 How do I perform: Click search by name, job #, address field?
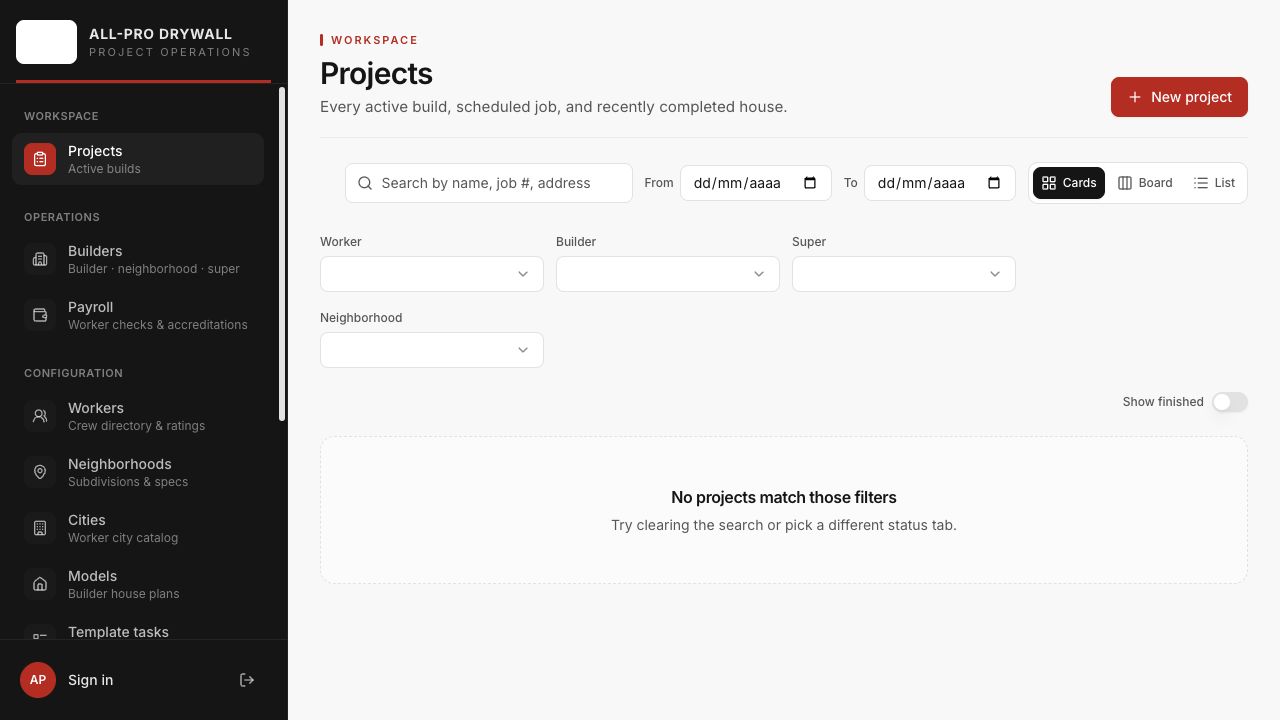point(489,183)
